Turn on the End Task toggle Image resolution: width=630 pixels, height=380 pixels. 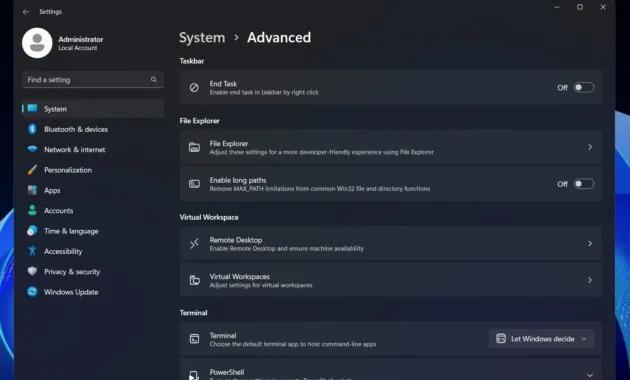pos(583,88)
